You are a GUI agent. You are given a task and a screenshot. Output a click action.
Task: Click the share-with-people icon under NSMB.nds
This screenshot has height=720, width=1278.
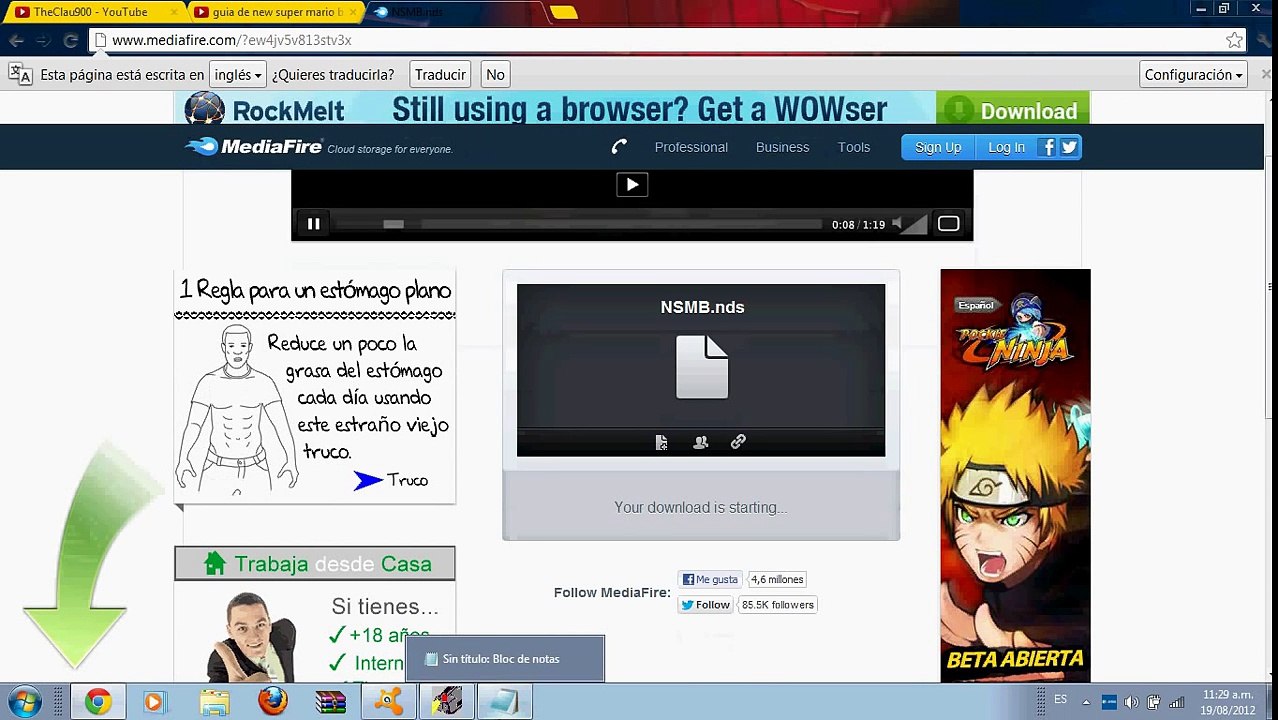pyautogui.click(x=700, y=442)
